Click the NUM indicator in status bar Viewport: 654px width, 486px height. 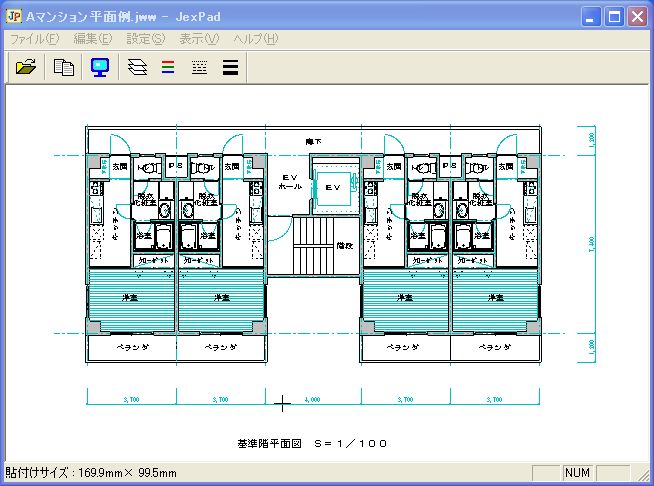click(578, 473)
